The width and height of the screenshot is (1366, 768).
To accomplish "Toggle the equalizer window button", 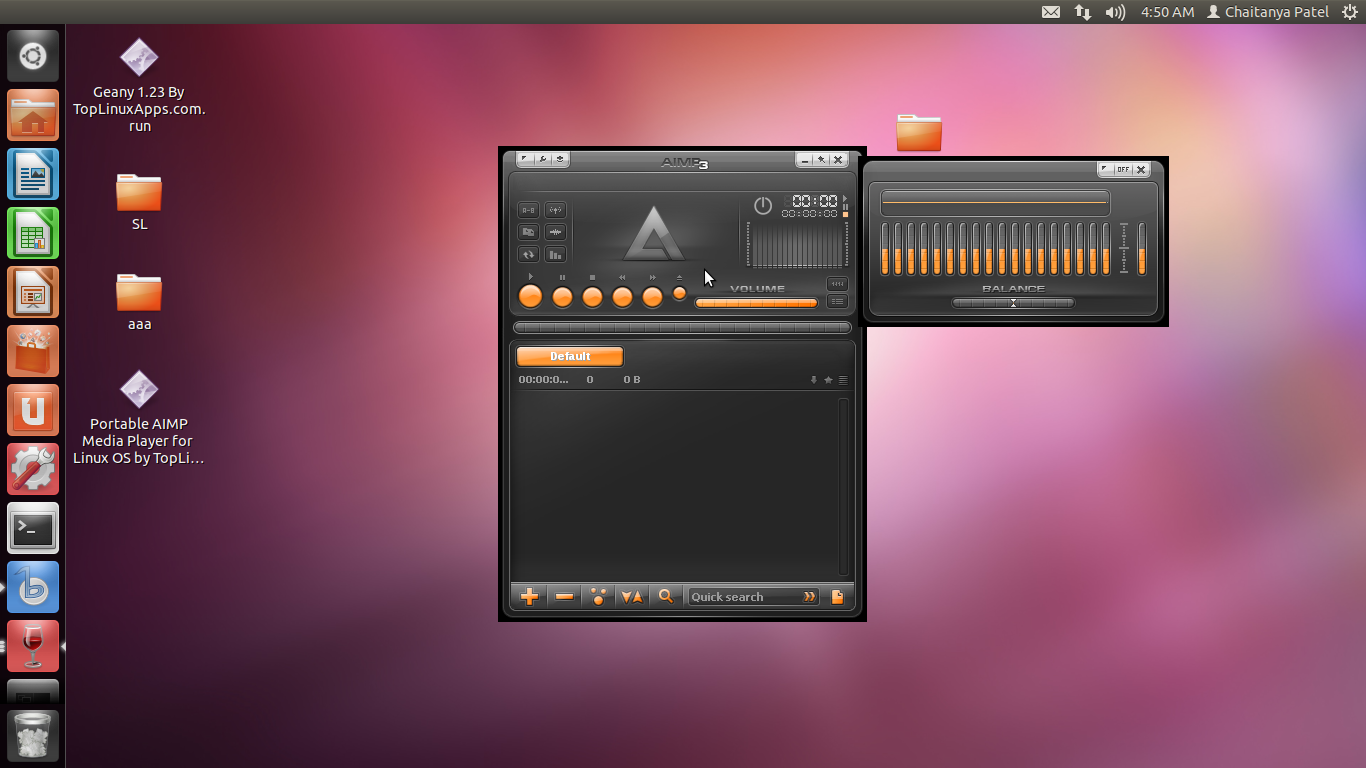I will coord(837,284).
